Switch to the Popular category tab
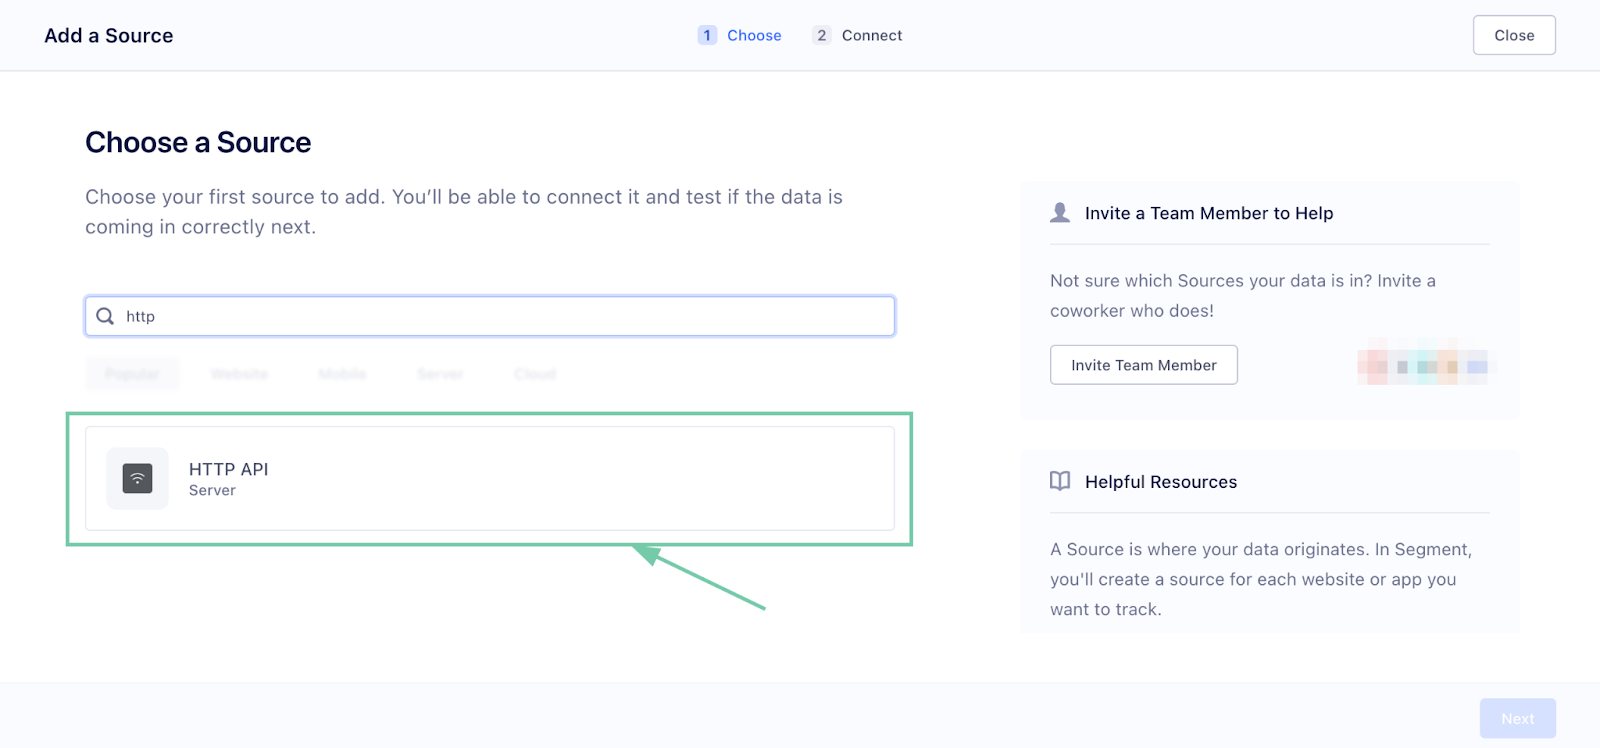The height and width of the screenshot is (748, 1600). (x=133, y=374)
